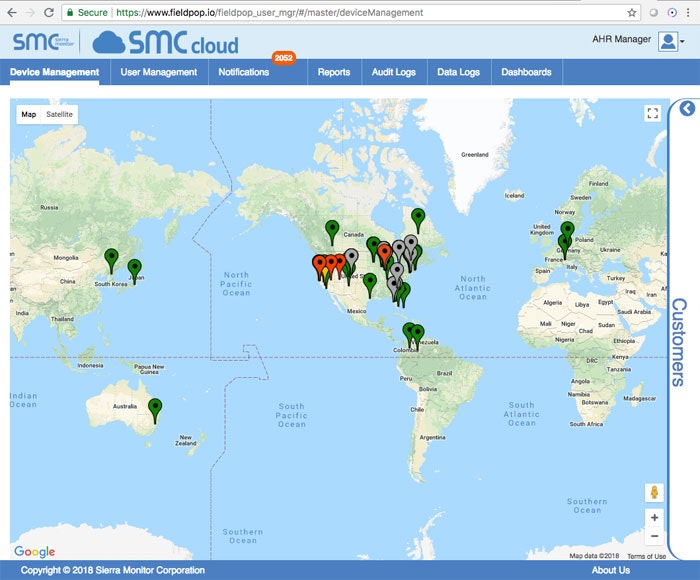700x580 pixels.
Task: Click the SMC cloud logo
Action: [165, 42]
